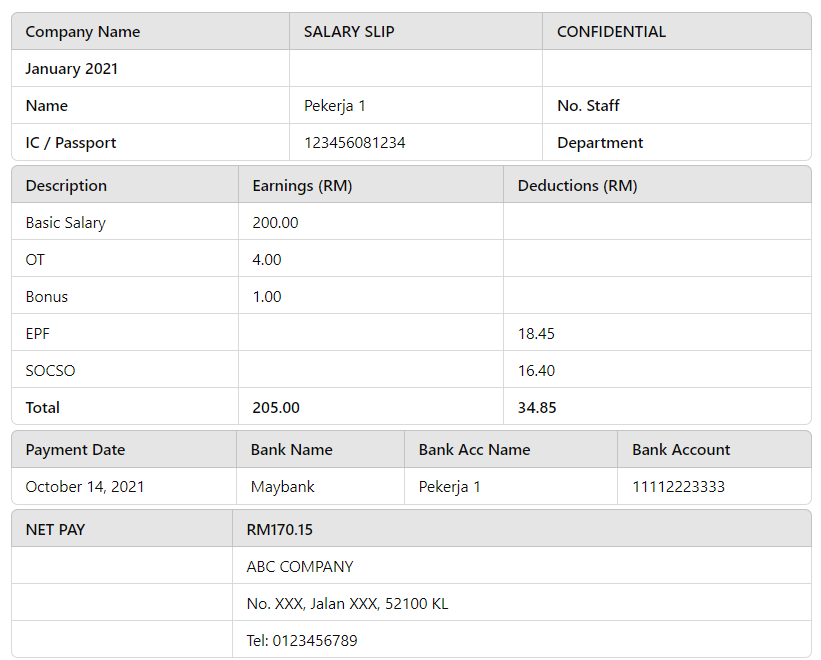Select total deductions 34.85

pos(537,408)
